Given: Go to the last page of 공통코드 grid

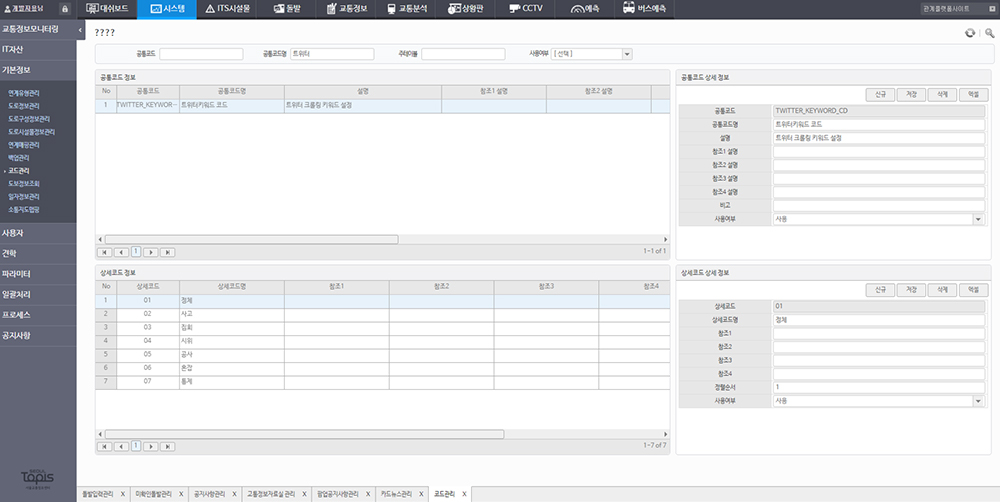Looking at the screenshot, I should [x=168, y=252].
